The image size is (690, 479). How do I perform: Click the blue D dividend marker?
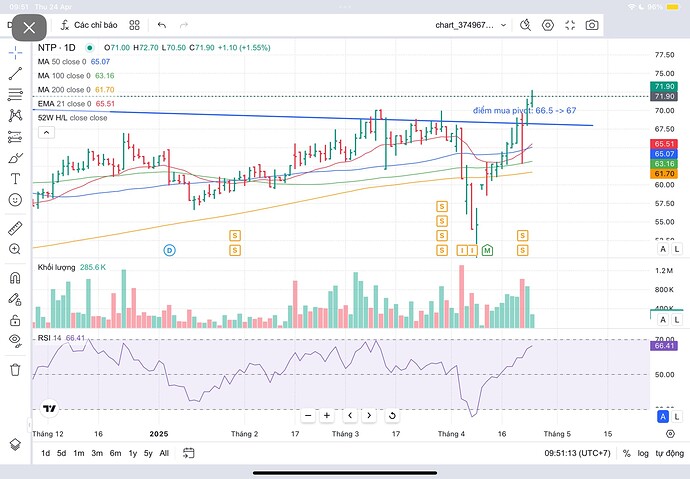point(169,250)
